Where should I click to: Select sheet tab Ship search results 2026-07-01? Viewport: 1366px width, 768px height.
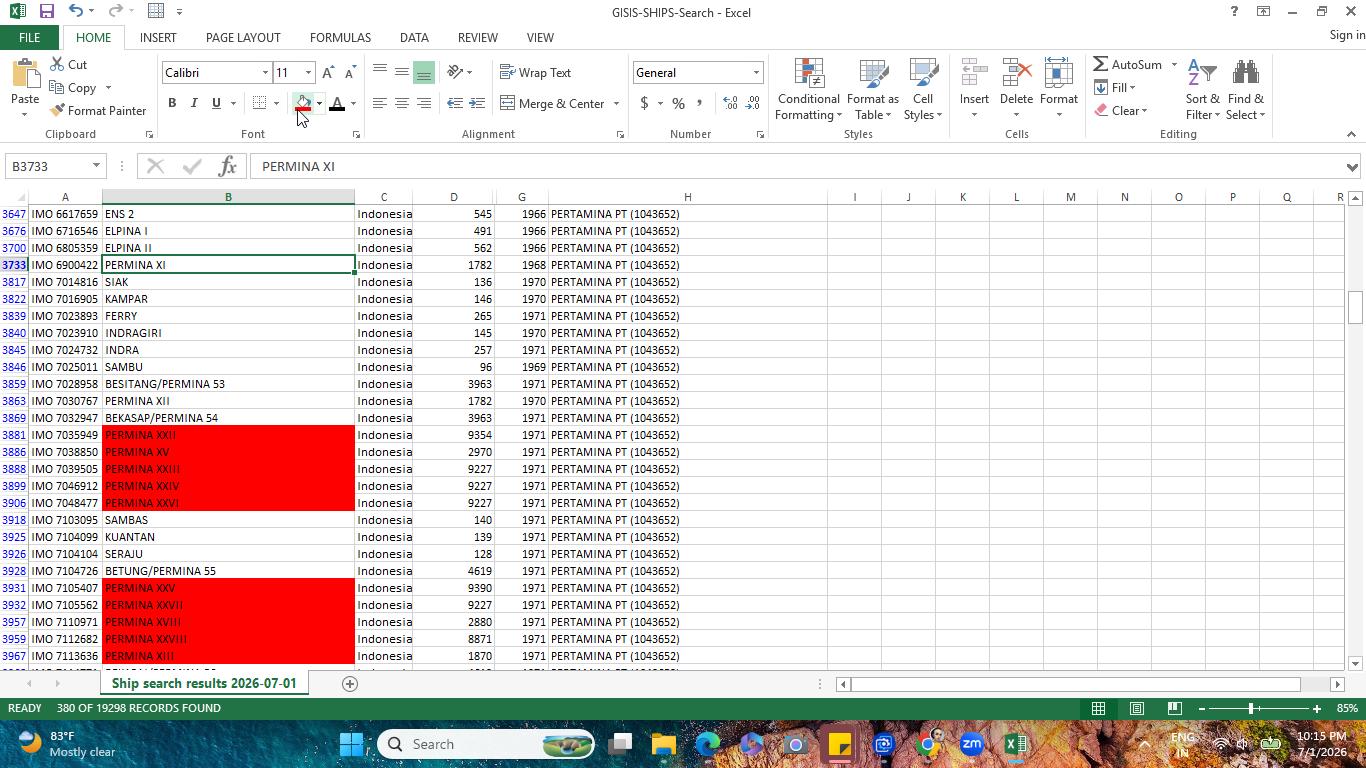click(x=204, y=683)
